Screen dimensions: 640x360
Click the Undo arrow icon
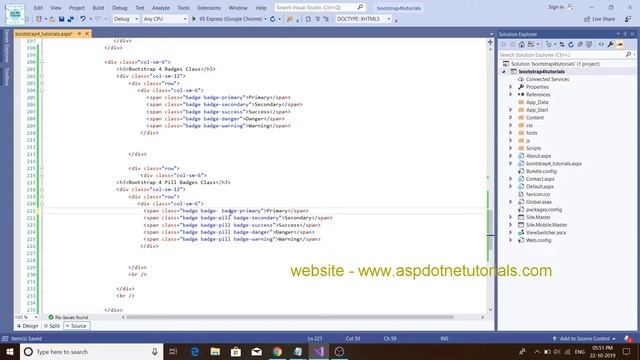[83, 19]
